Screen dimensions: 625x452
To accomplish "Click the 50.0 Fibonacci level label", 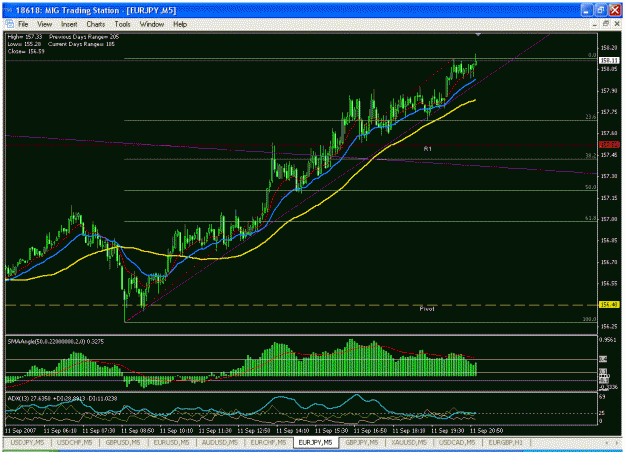I will 591,187.
